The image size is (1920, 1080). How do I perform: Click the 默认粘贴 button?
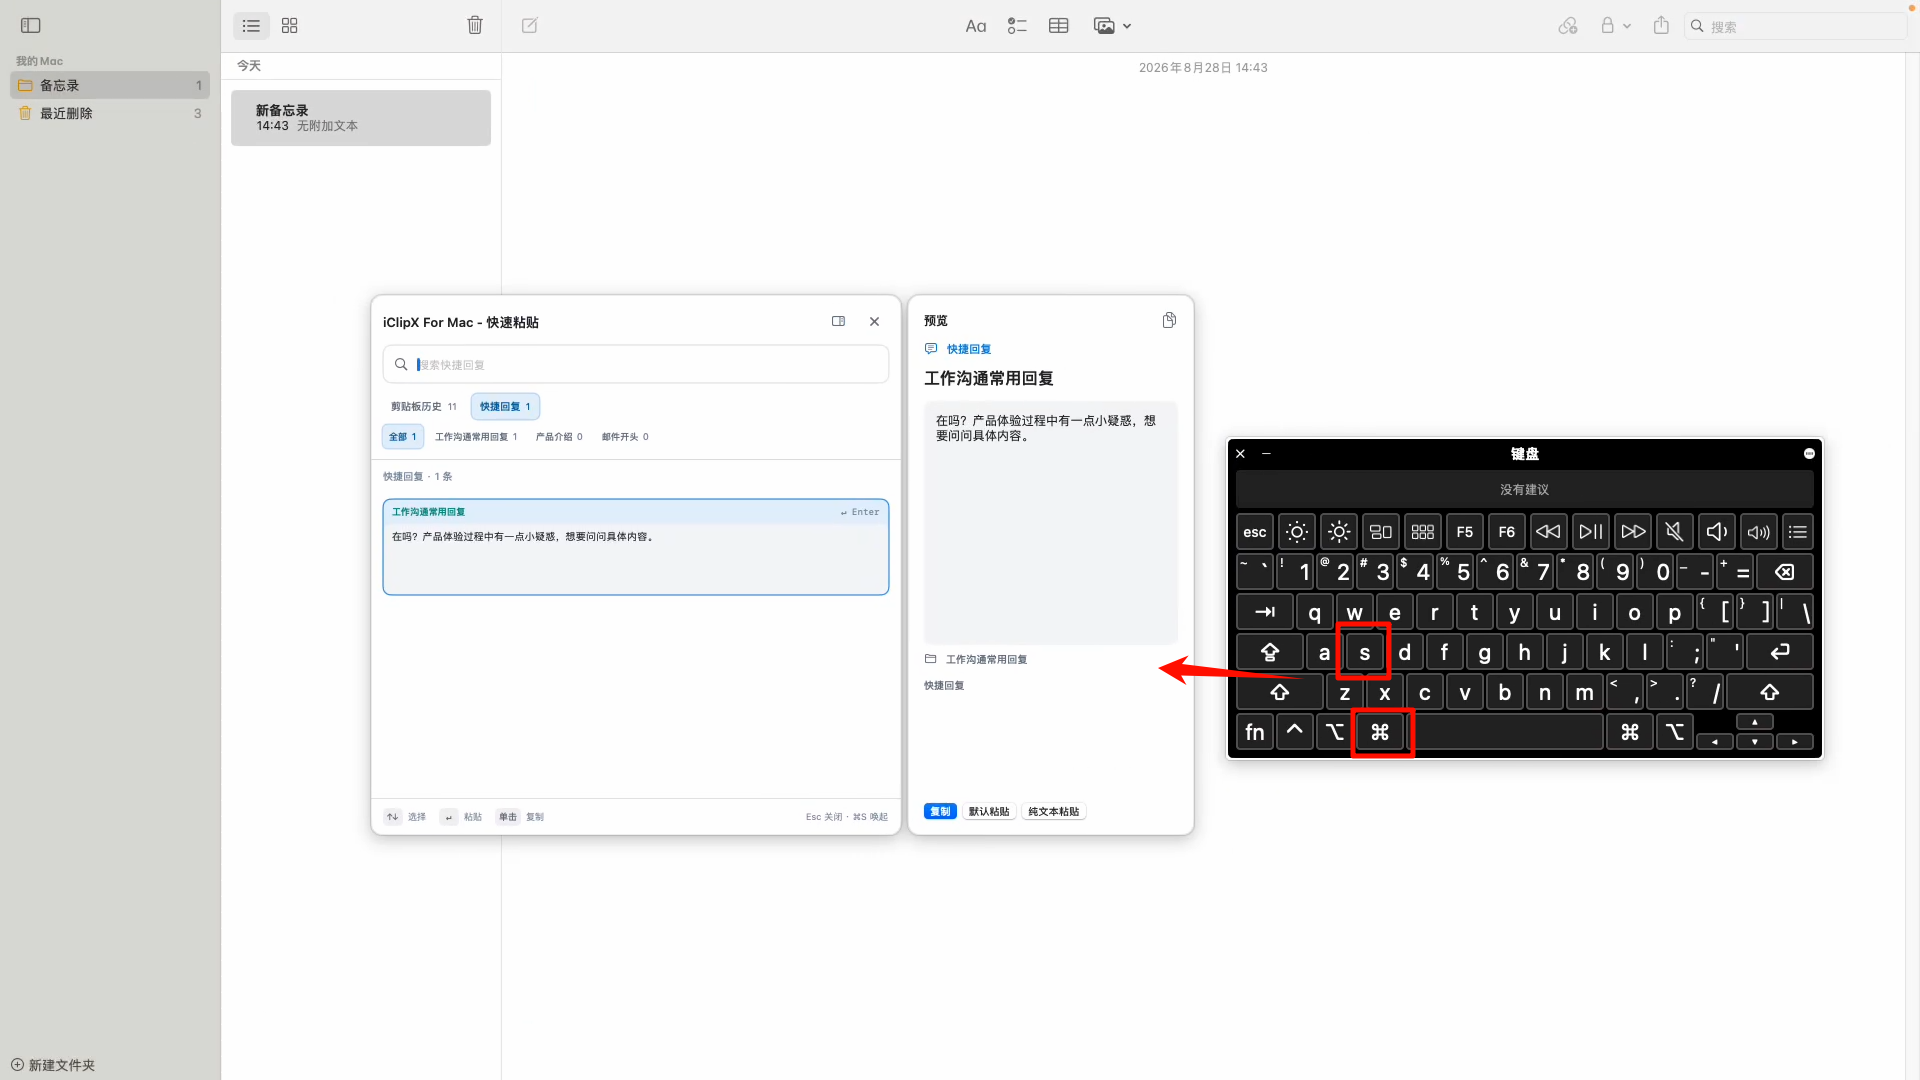(989, 811)
